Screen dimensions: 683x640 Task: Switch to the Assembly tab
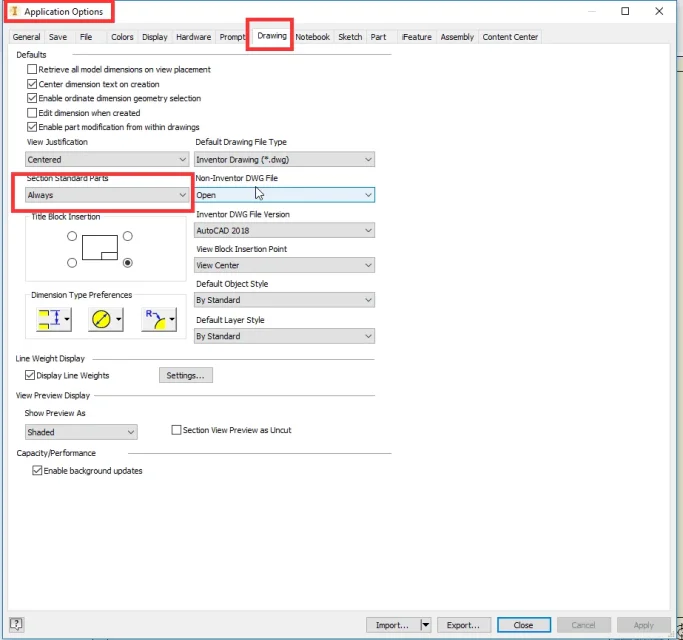pyautogui.click(x=457, y=37)
